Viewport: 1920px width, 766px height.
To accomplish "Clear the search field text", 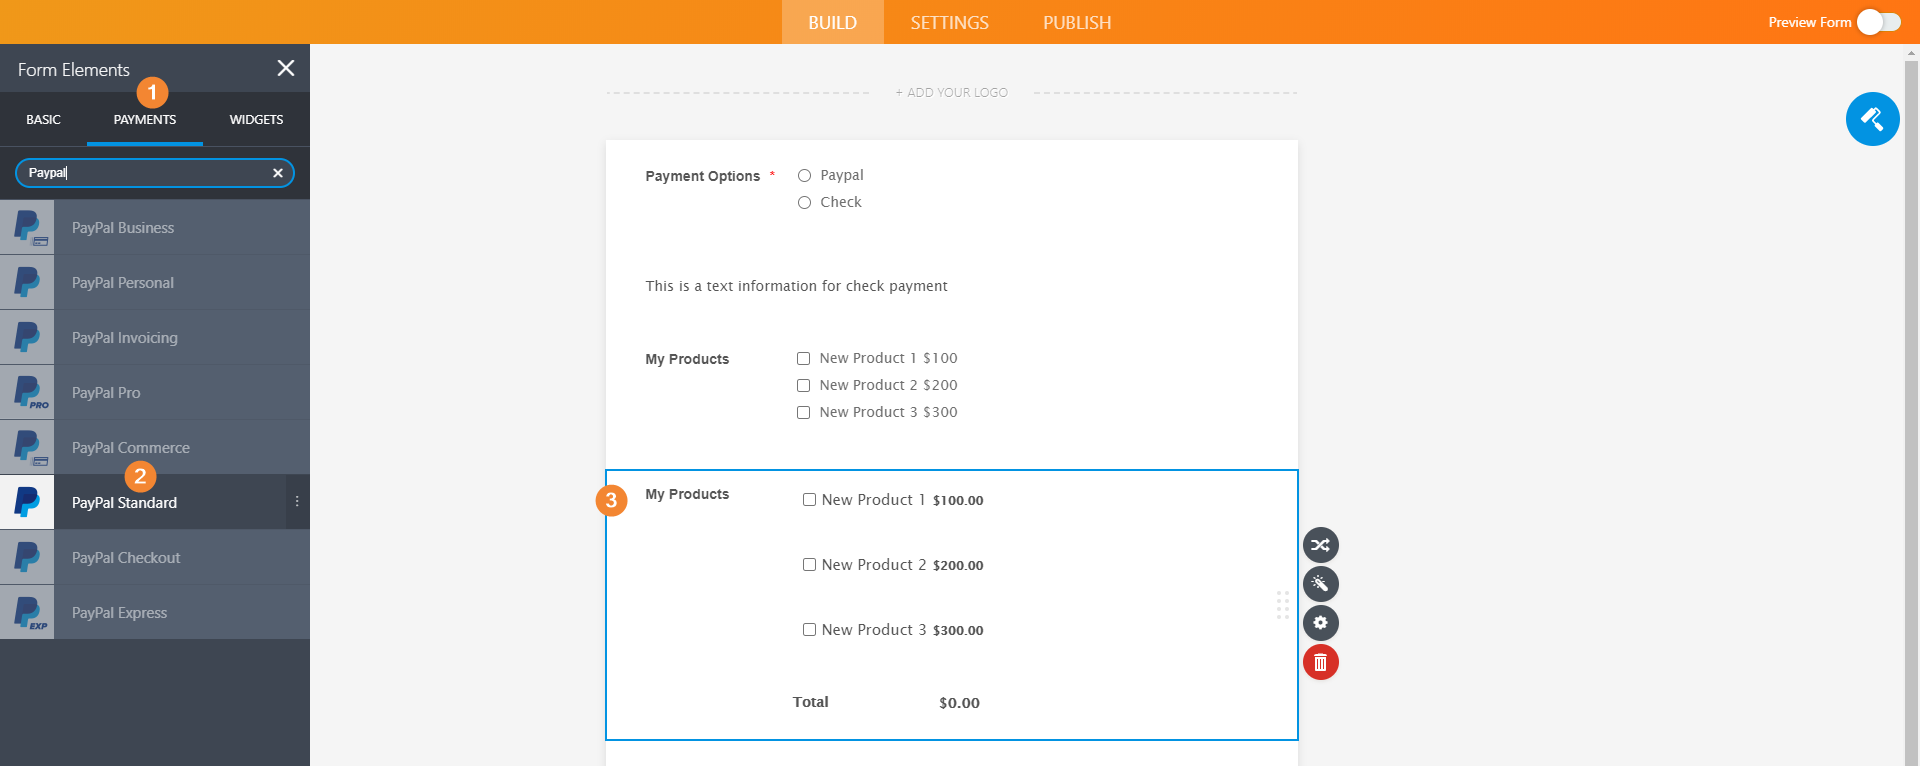I will [278, 173].
